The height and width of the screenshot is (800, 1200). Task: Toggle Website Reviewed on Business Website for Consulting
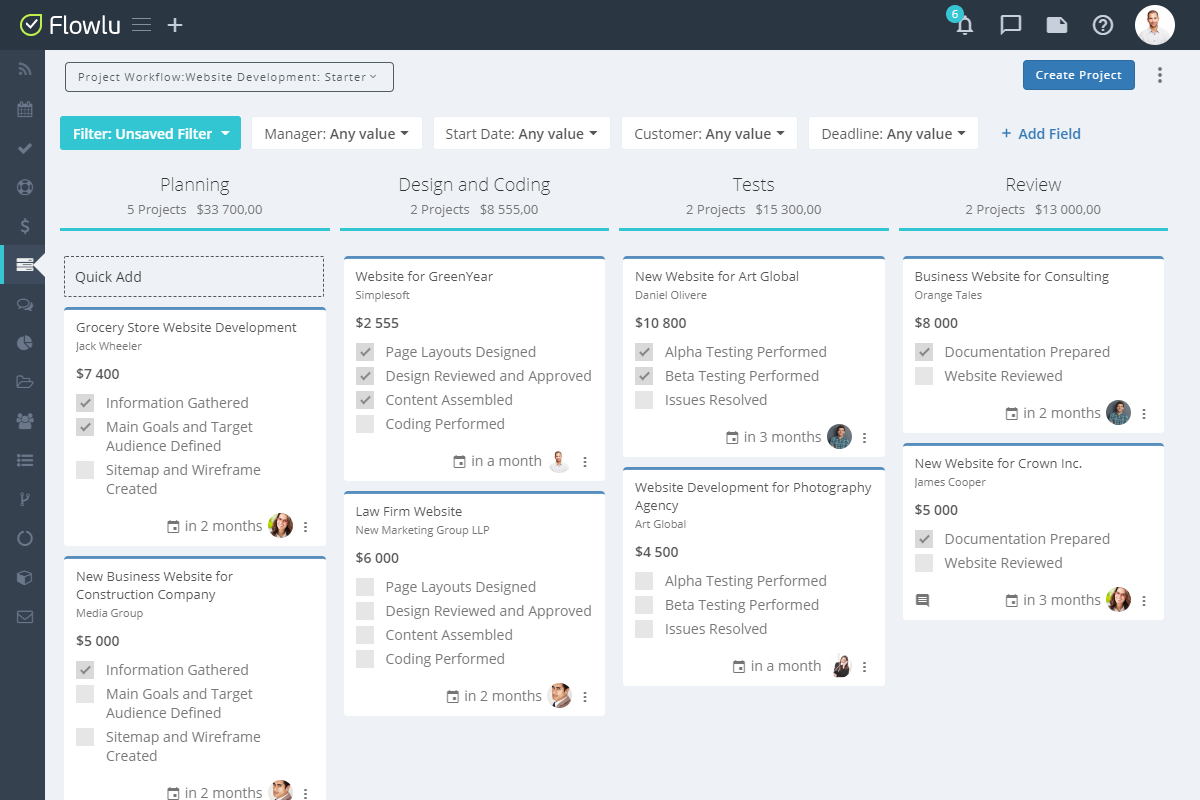point(924,376)
